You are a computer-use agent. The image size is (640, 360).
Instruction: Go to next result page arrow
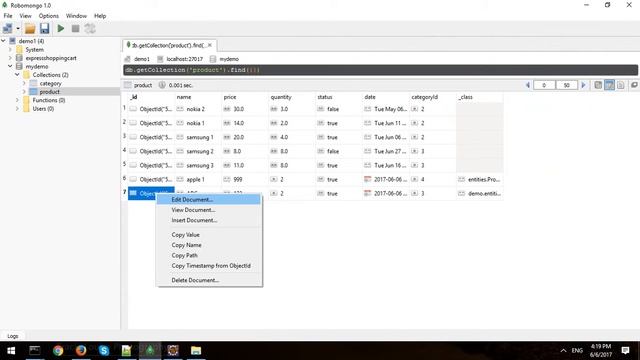point(583,85)
